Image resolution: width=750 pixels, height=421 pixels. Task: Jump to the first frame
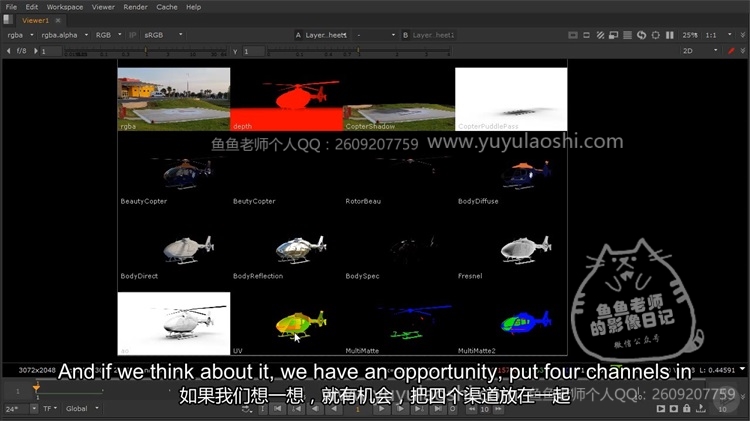click(x=278, y=409)
